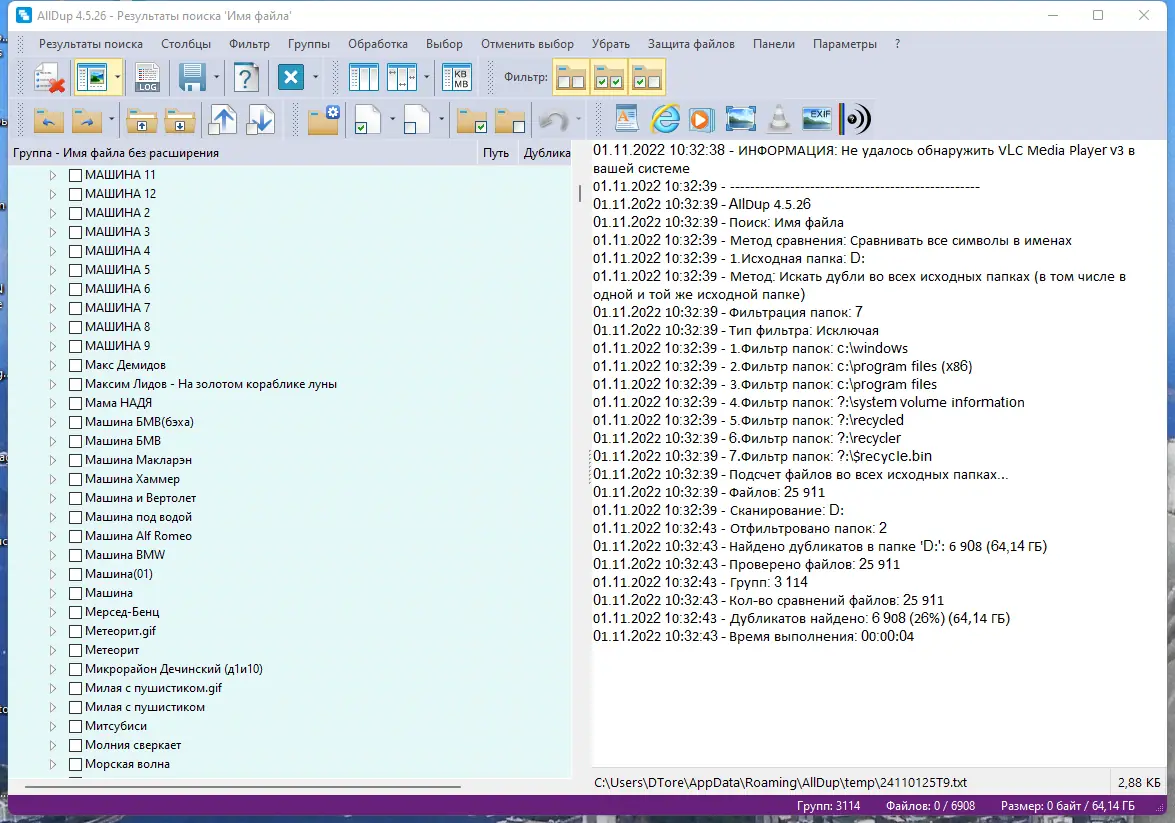Click the temp log file path in status bar
This screenshot has width=1175, height=823.
pos(780,783)
